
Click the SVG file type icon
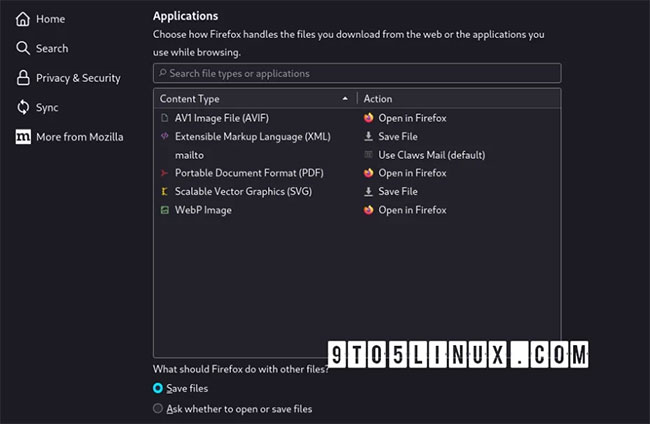pos(165,191)
